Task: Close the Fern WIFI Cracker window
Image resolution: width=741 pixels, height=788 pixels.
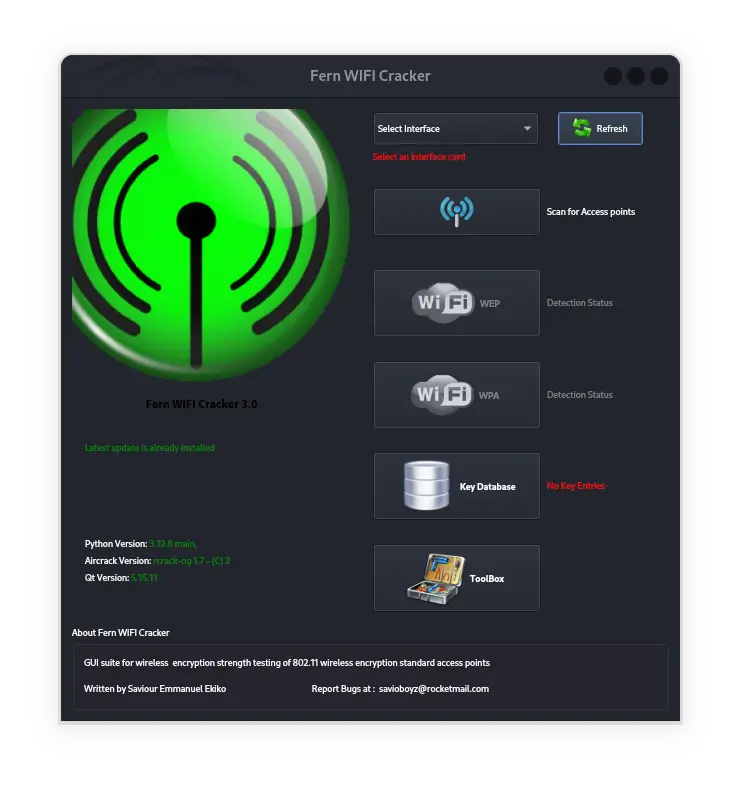Action: pos(659,76)
